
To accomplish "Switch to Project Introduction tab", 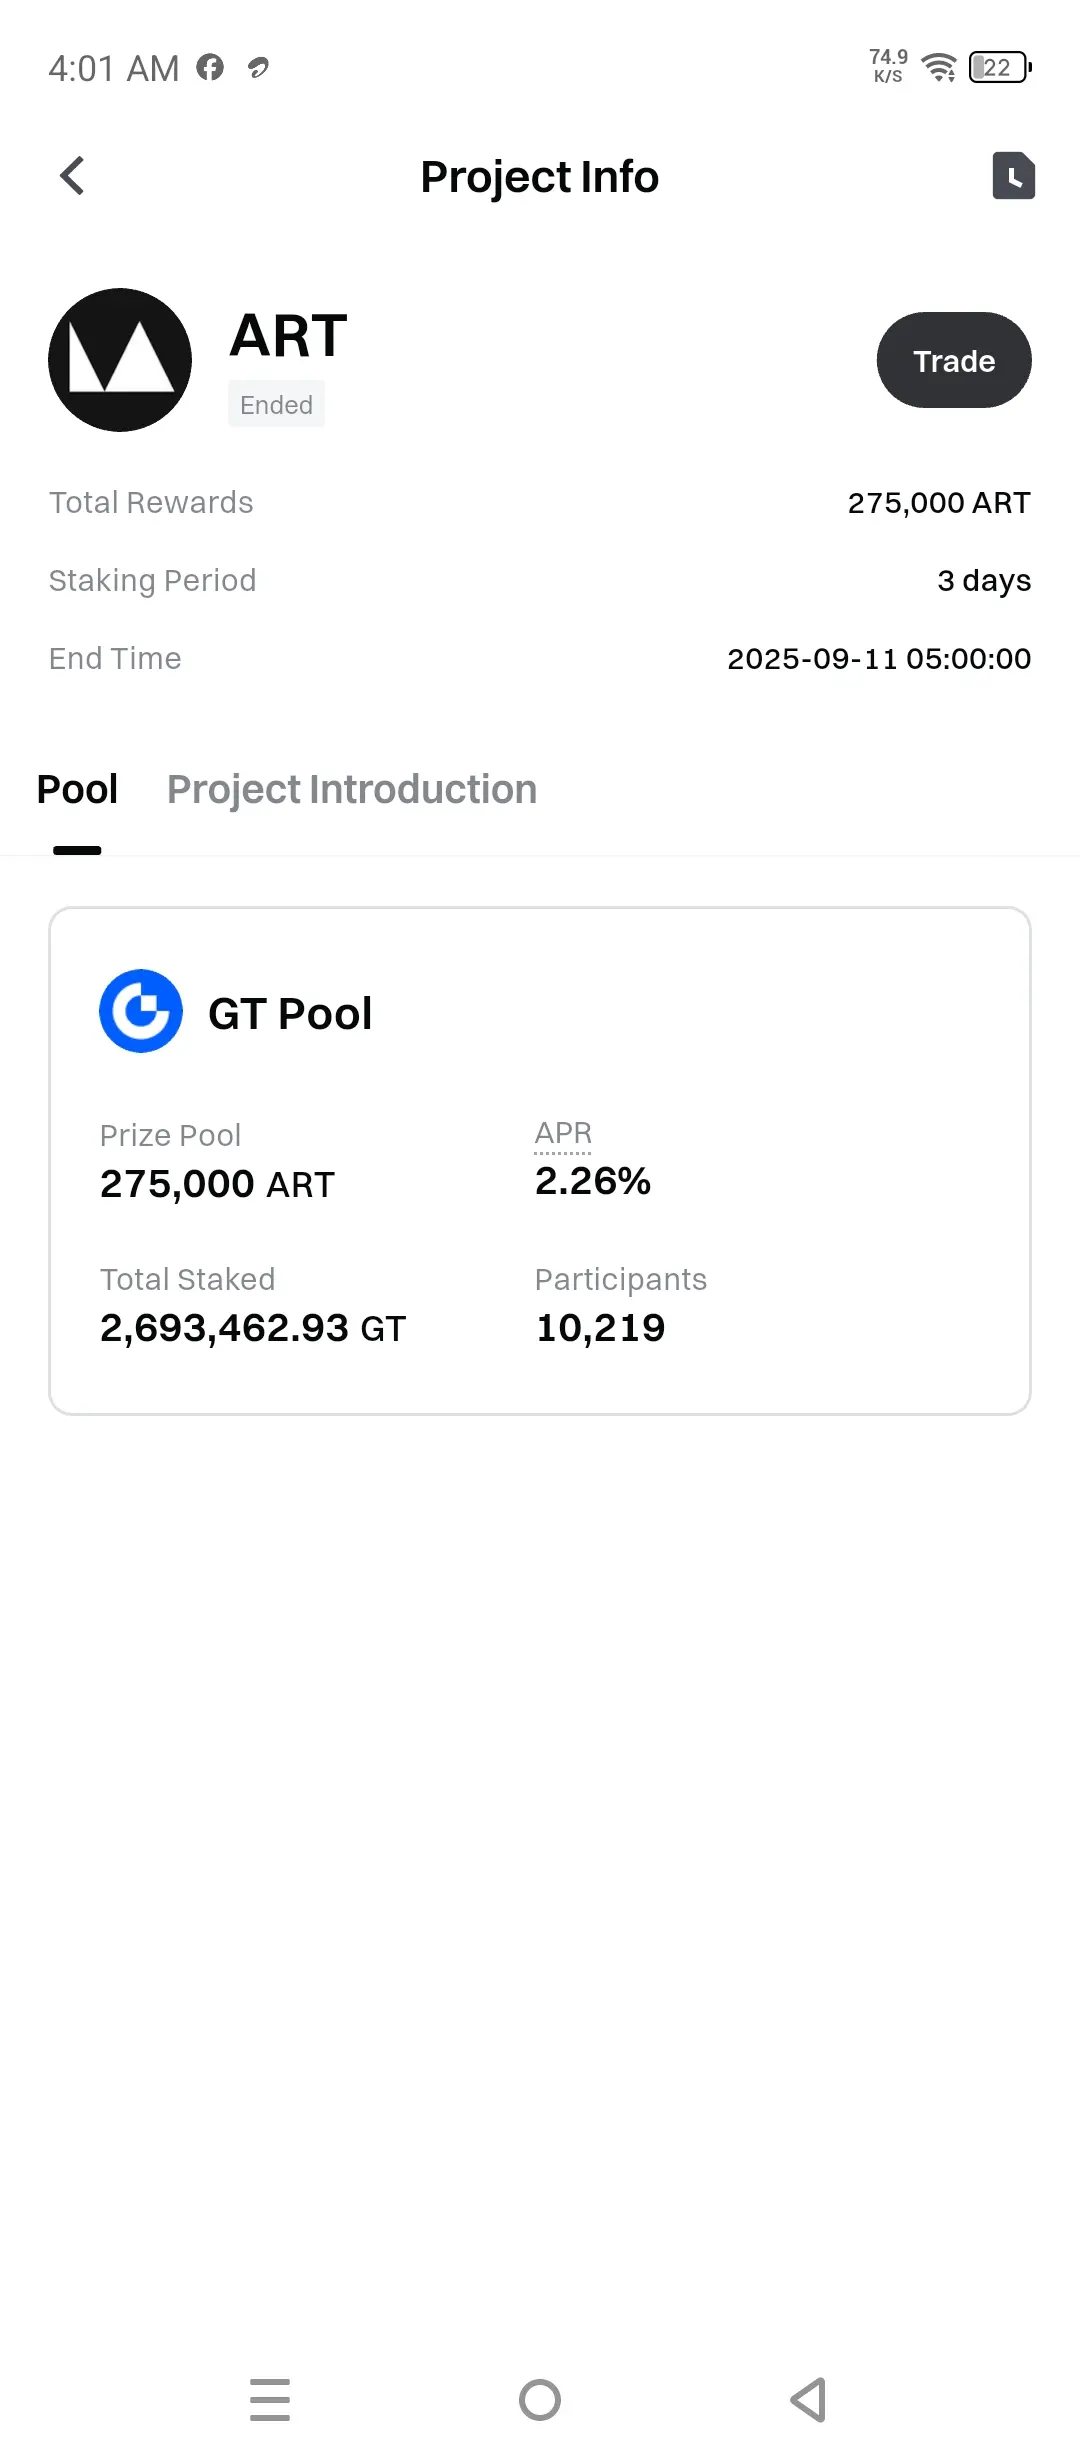I will (352, 790).
